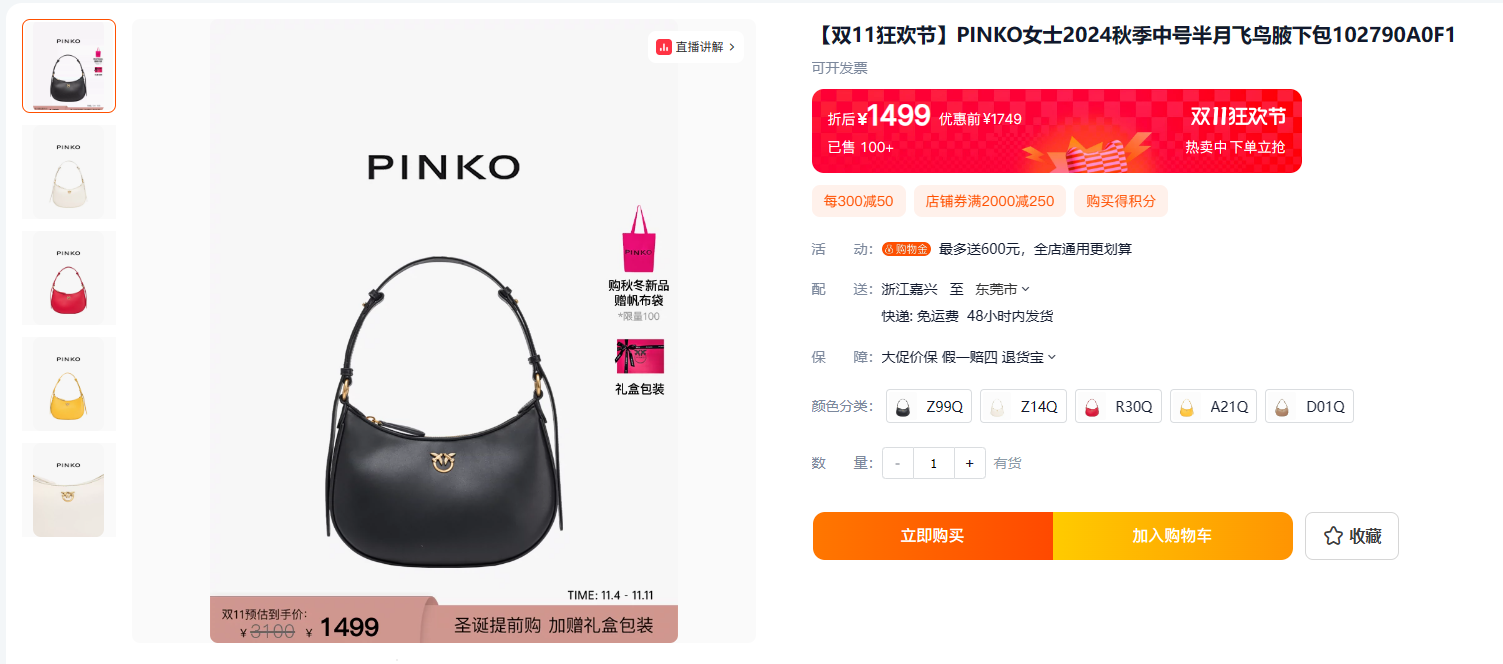The width and height of the screenshot is (1503, 664).
Task: Click the star icon on 收藏 button
Action: pos(1333,536)
